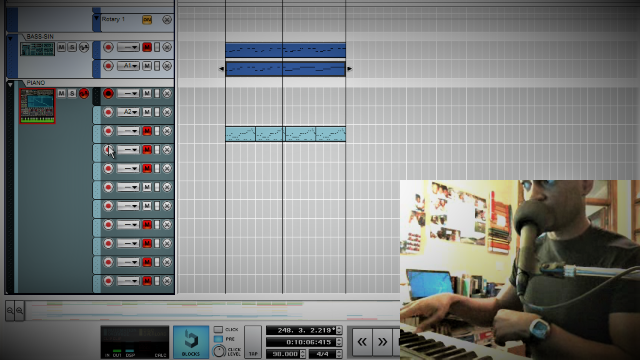The image size is (640, 360).
Task: Click the song navigator overview bar
Action: click(x=212, y=311)
